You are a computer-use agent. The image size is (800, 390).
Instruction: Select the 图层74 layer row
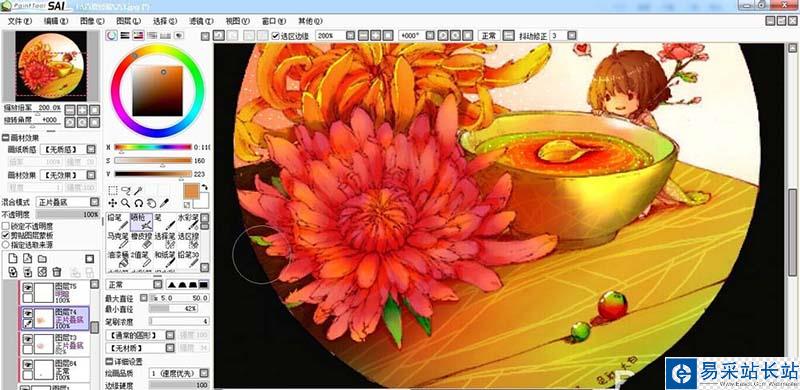coord(54,318)
